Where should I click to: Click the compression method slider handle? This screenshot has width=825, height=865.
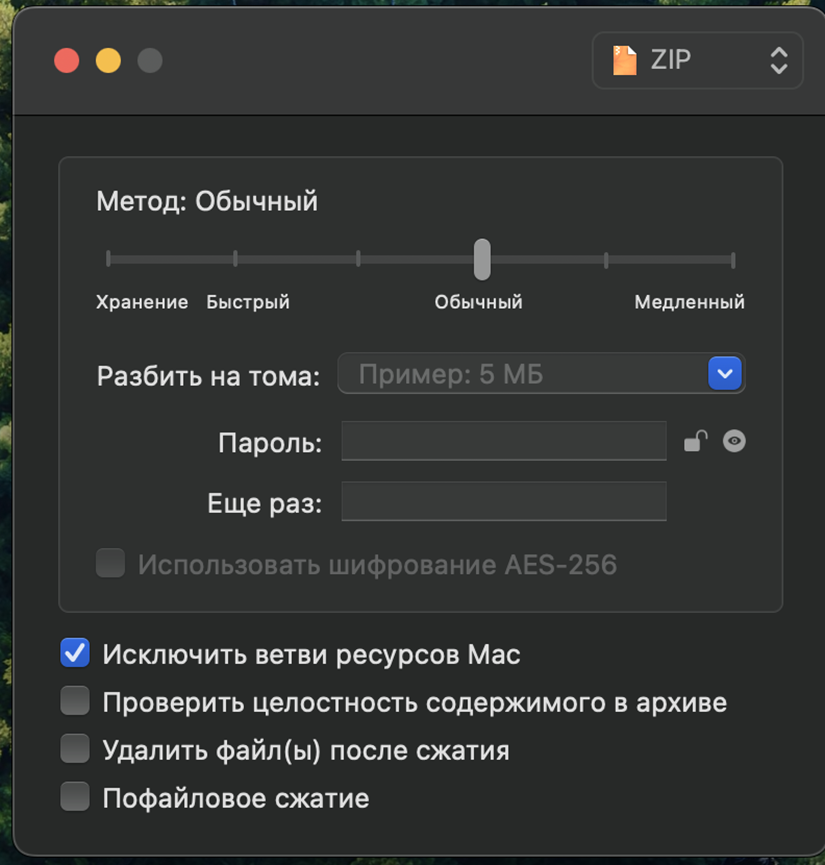point(482,258)
